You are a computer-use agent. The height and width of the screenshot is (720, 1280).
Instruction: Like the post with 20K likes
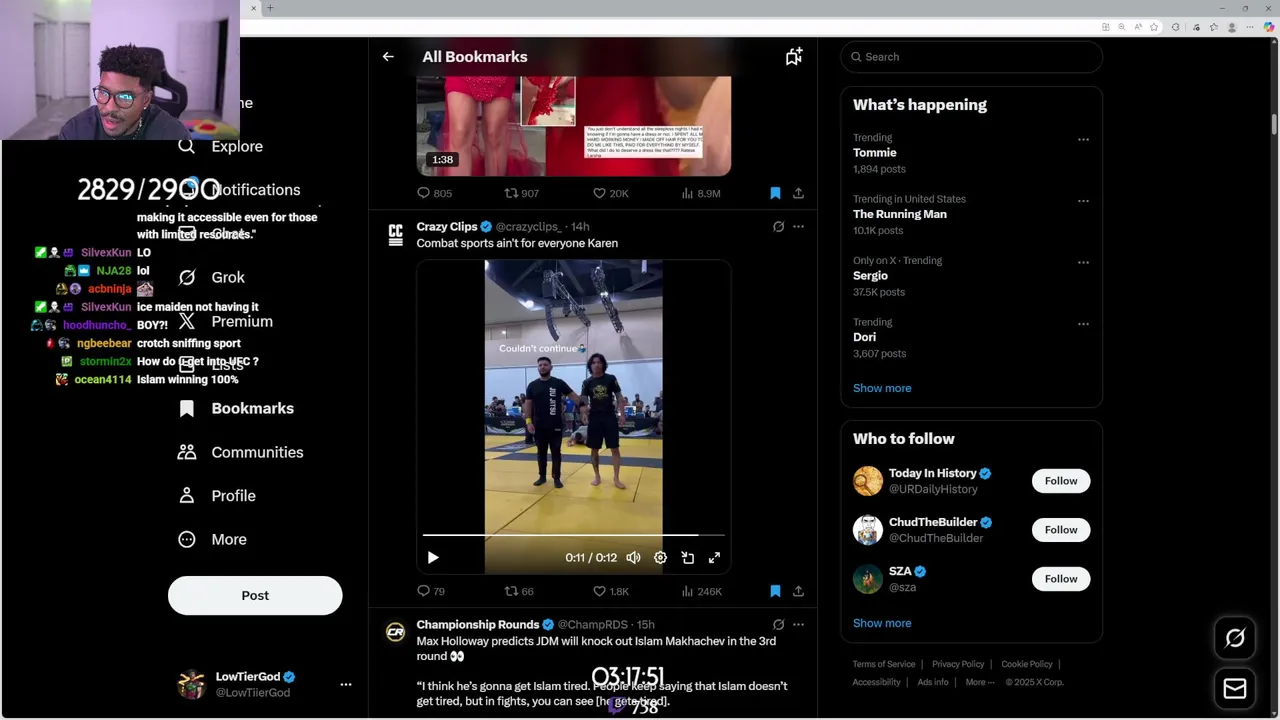[x=610, y=193]
